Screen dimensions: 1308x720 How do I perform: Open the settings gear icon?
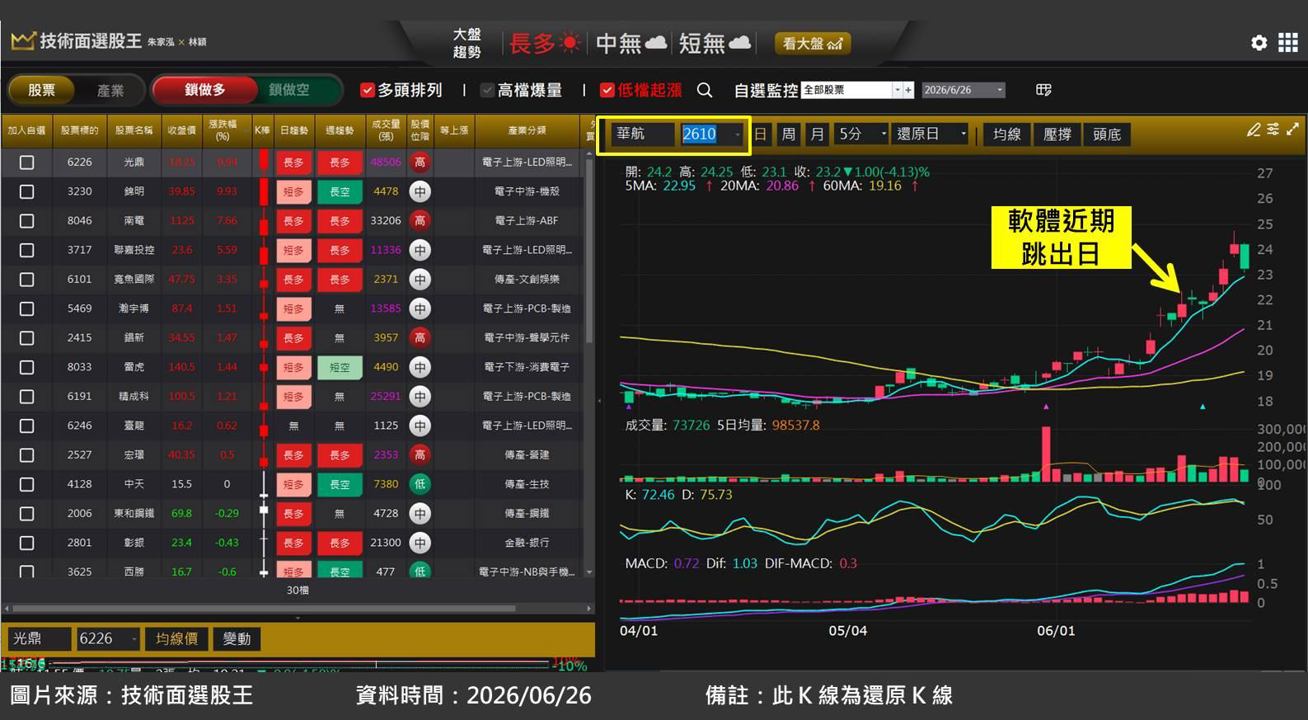pos(1259,43)
